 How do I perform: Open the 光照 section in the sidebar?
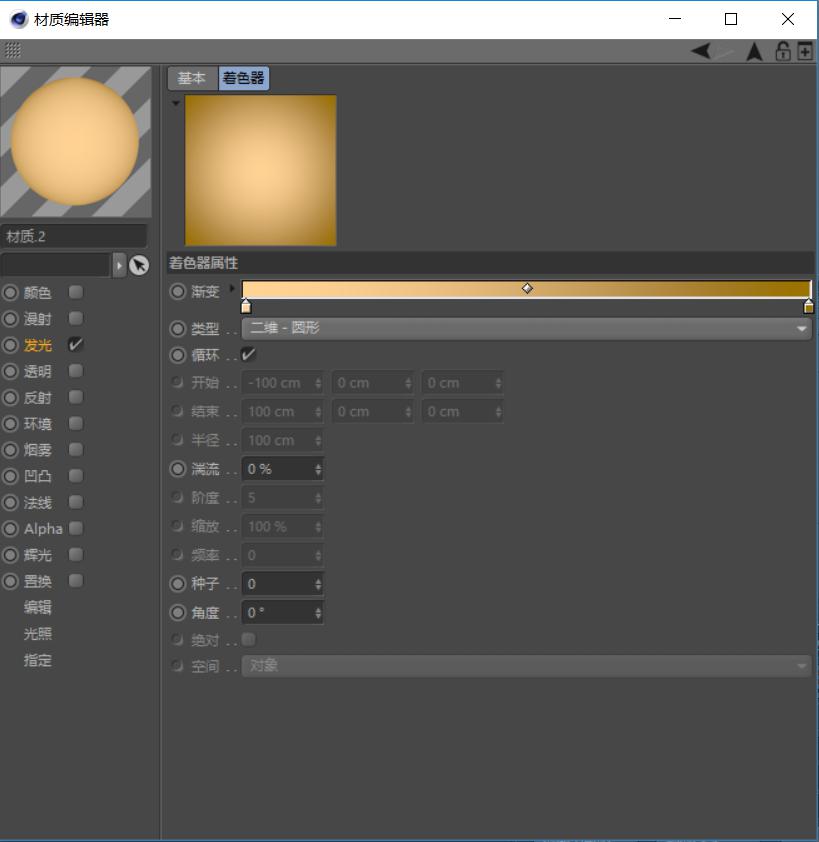(38, 634)
